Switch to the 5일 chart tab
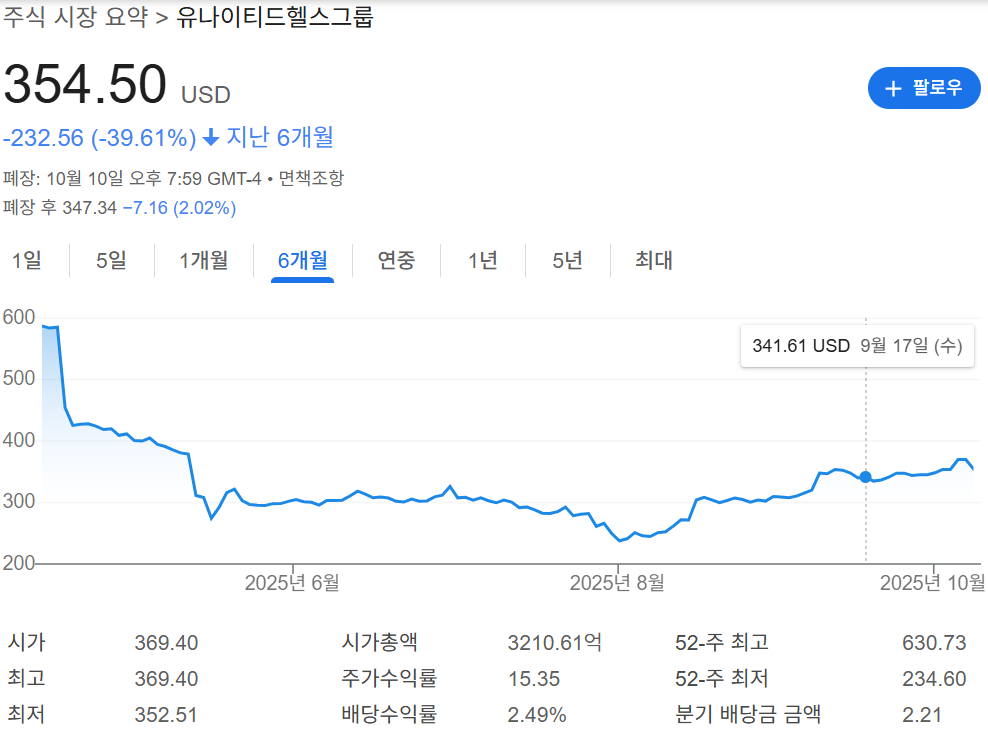Image resolution: width=988 pixels, height=735 pixels. (110, 260)
